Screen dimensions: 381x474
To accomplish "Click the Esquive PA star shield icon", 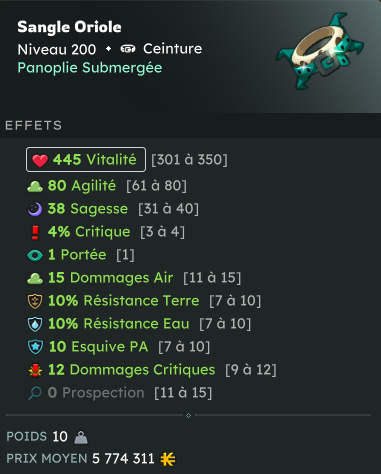I will [35, 347].
